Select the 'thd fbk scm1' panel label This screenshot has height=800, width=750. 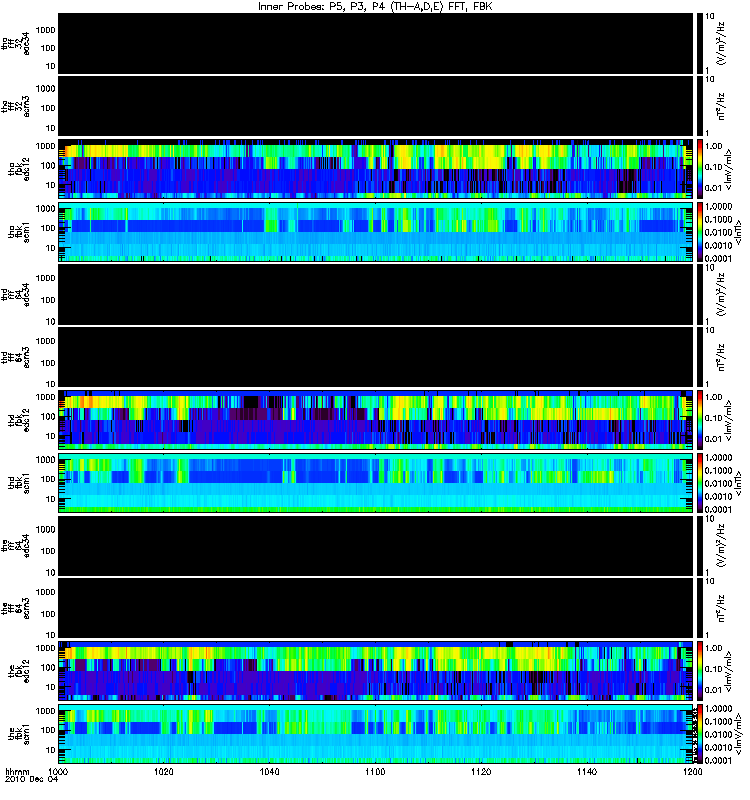[19, 483]
